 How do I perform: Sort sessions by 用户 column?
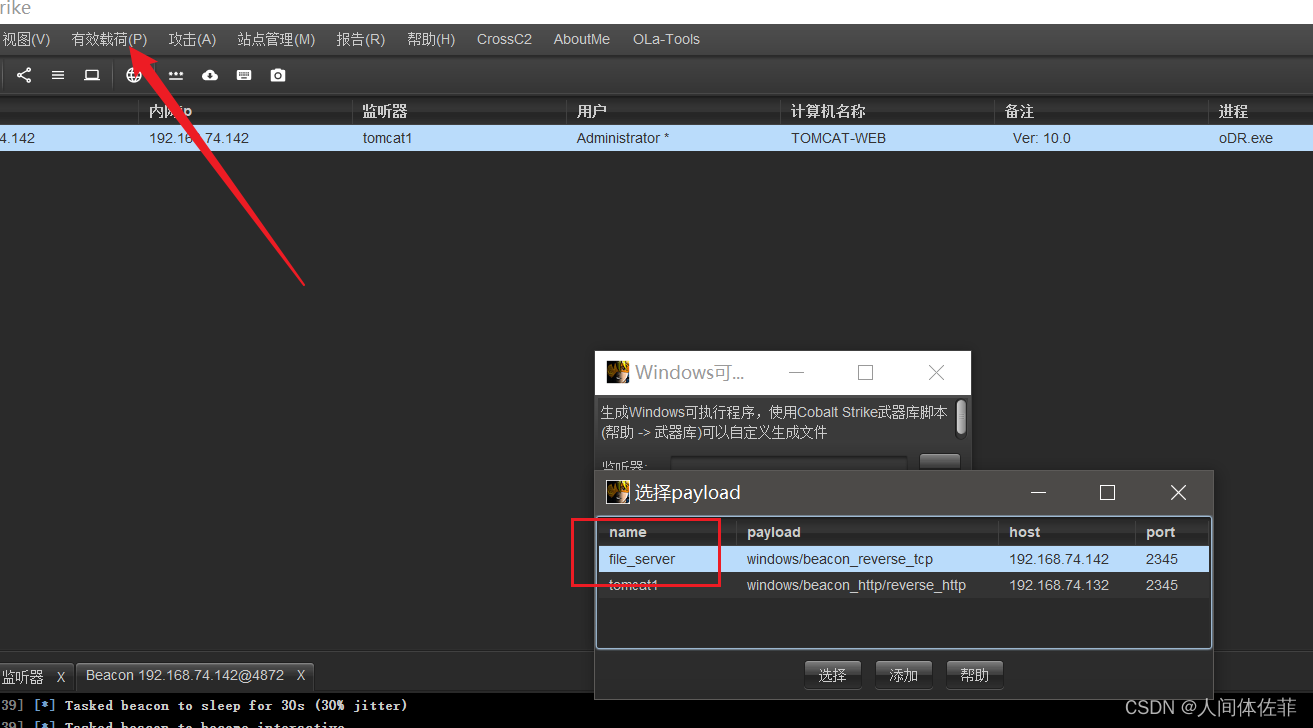pos(673,111)
